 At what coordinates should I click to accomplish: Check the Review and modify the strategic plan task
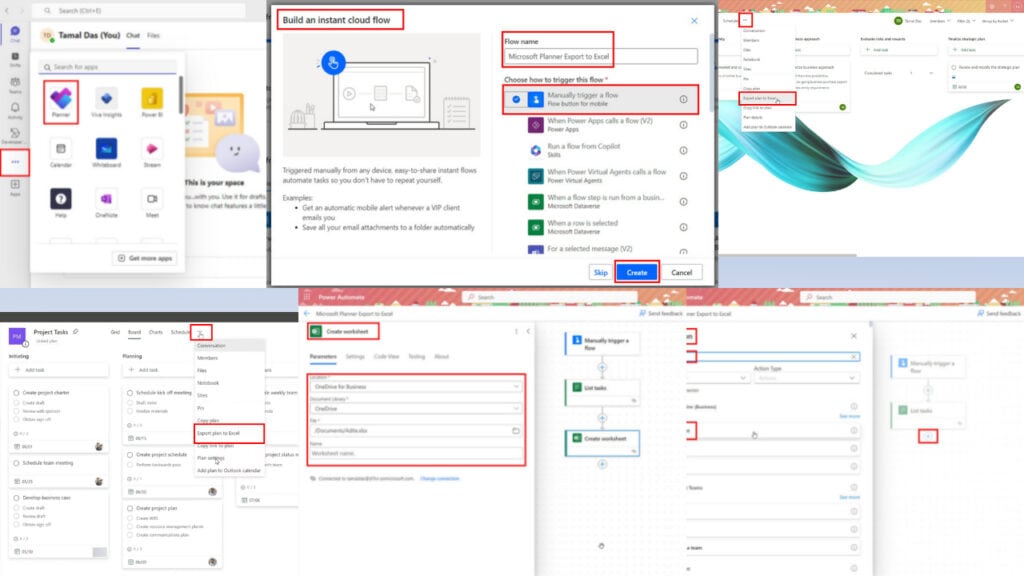[953, 66]
